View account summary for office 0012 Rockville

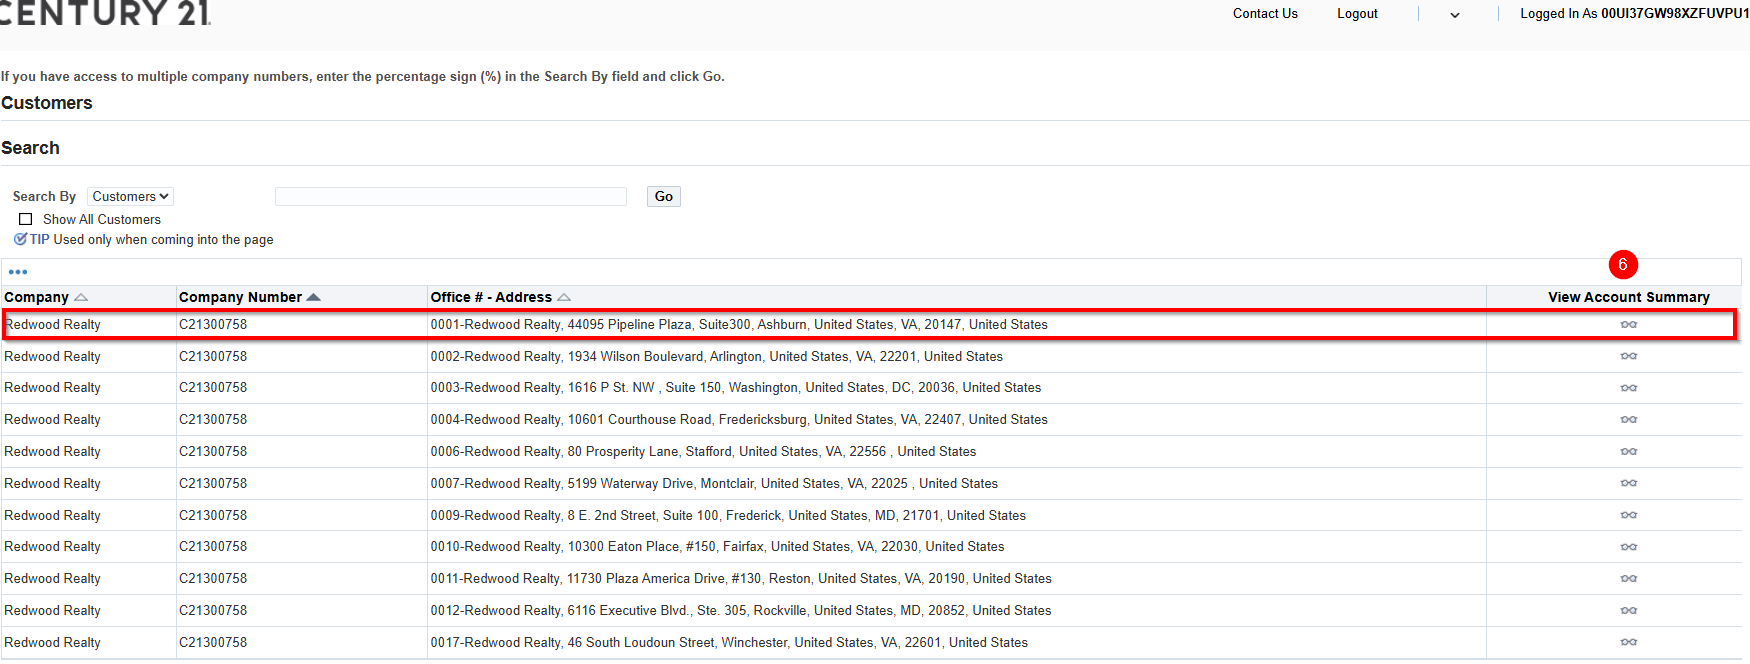tap(1629, 611)
